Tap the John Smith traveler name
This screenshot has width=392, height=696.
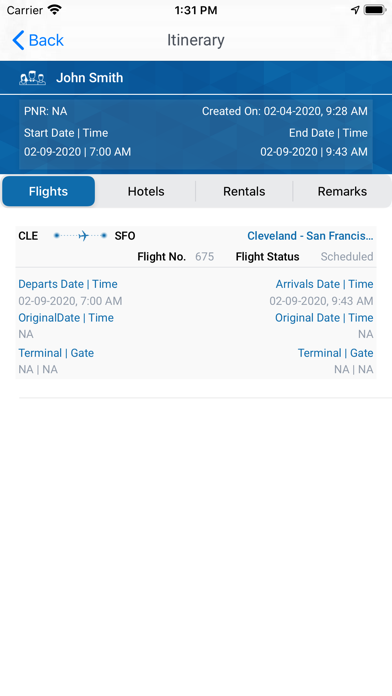90,78
